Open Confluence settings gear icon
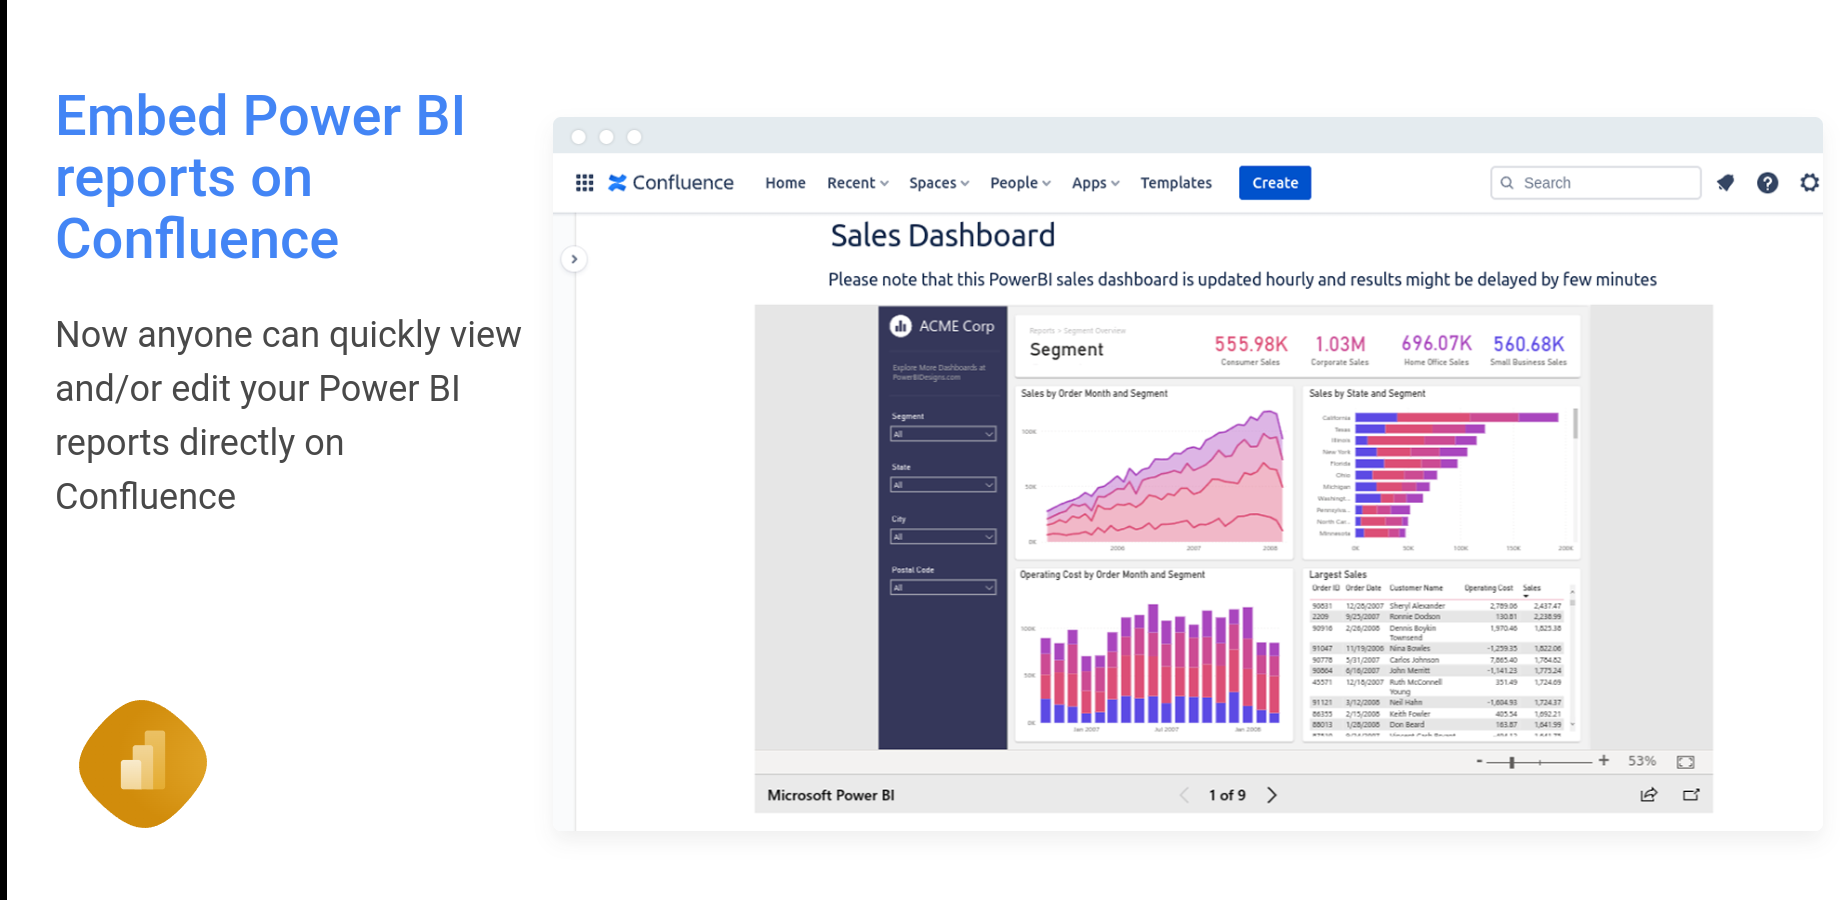The width and height of the screenshot is (1840, 900). coord(1810,183)
